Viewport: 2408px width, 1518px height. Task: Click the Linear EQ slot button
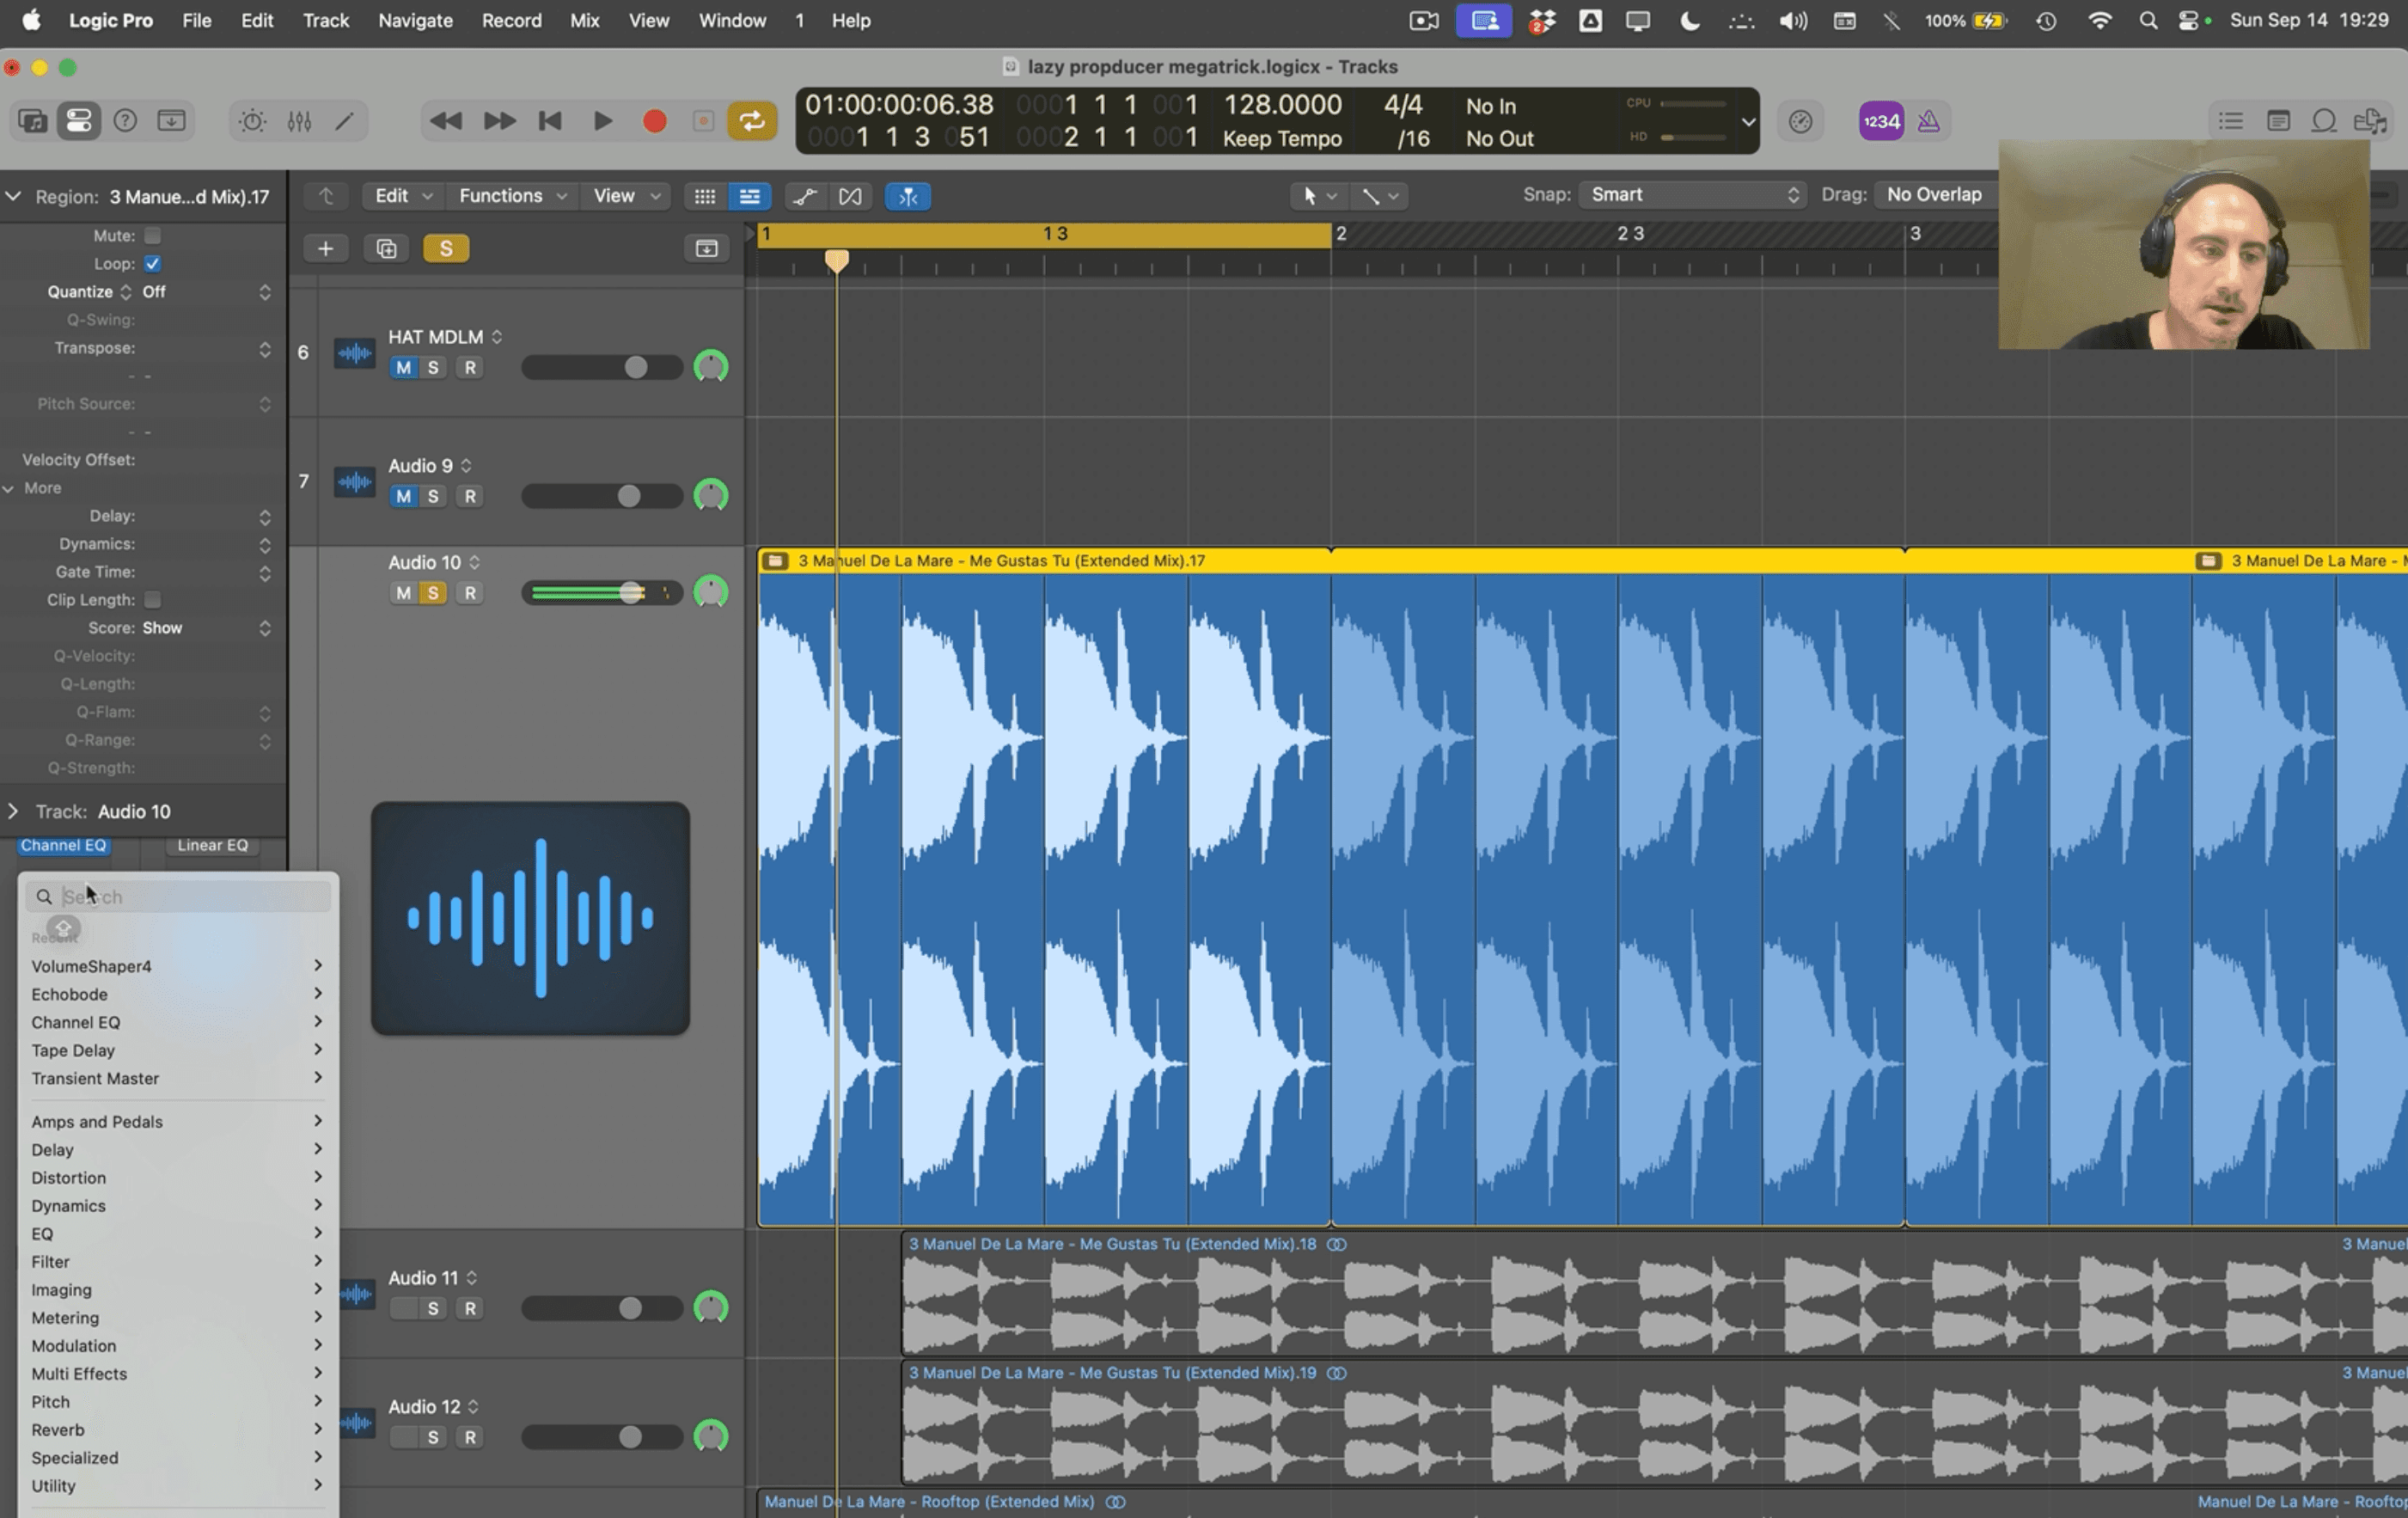pyautogui.click(x=212, y=845)
